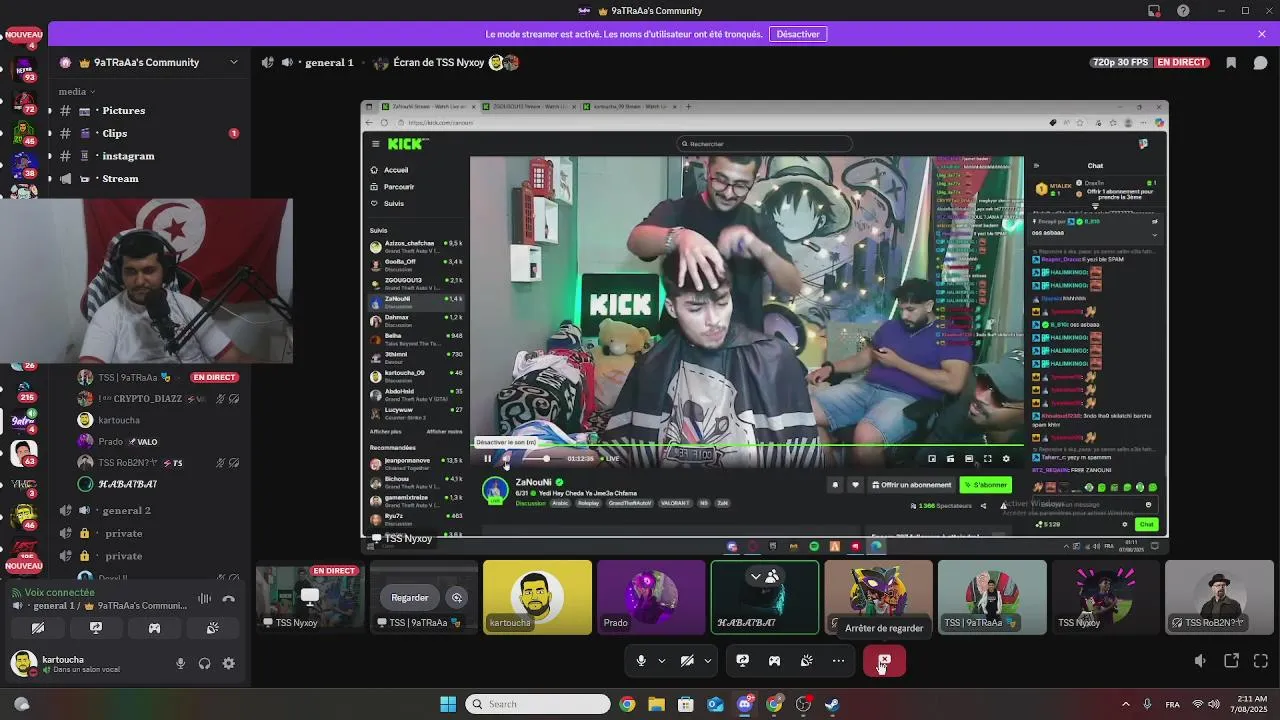Show chat panel icon top right
This screenshot has width=1280, height=720.
pos(1260,62)
